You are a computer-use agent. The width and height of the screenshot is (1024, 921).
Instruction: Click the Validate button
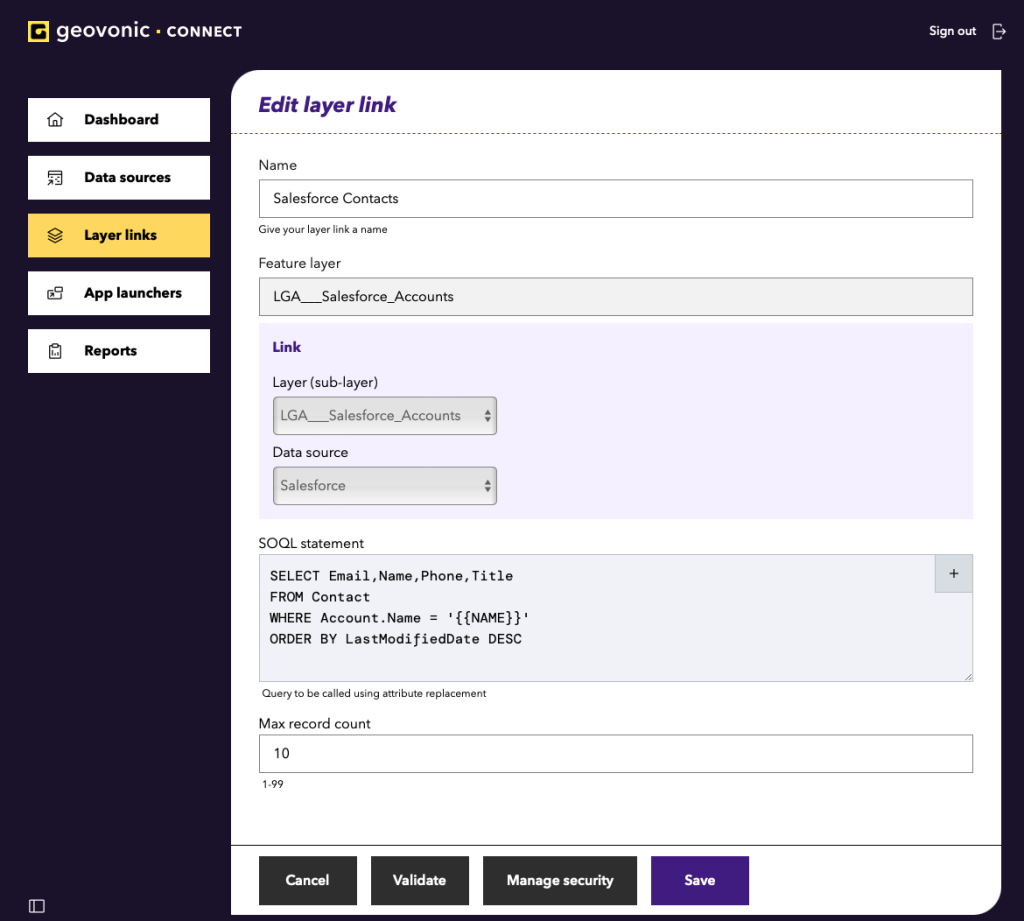click(419, 881)
